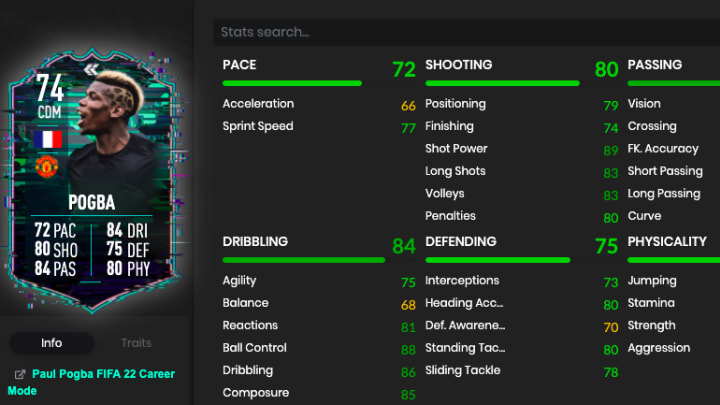Click the truncated Standing Tac... stat label

point(465,348)
